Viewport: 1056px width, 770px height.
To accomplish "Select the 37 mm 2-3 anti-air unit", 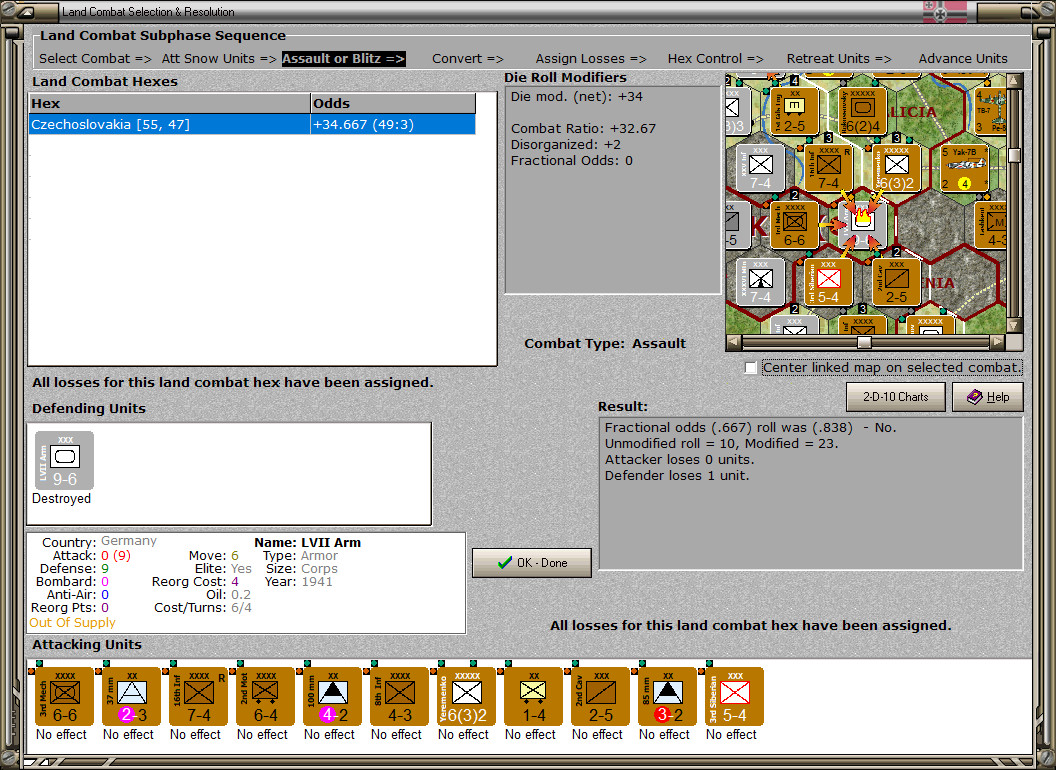I will pyautogui.click(x=131, y=696).
